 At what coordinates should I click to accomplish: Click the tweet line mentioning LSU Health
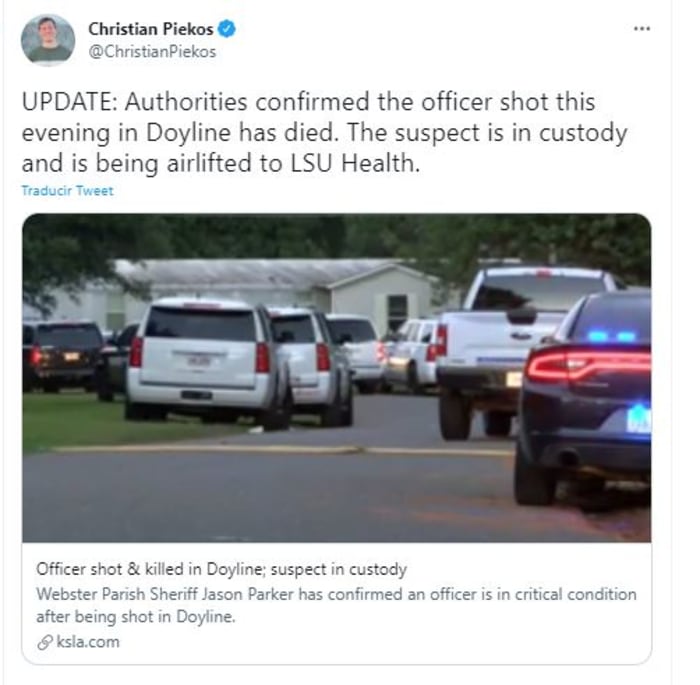pos(221,163)
